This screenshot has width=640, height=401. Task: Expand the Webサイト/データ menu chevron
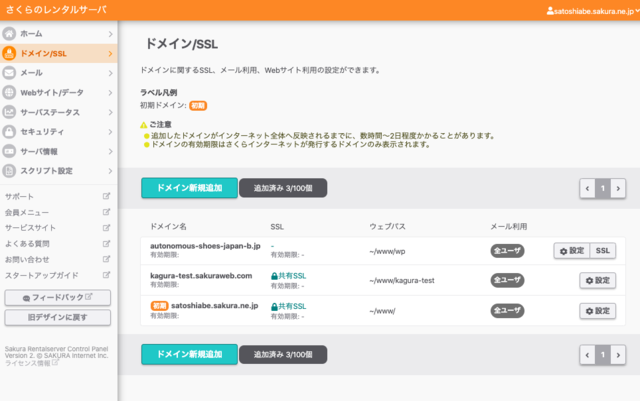(108, 92)
